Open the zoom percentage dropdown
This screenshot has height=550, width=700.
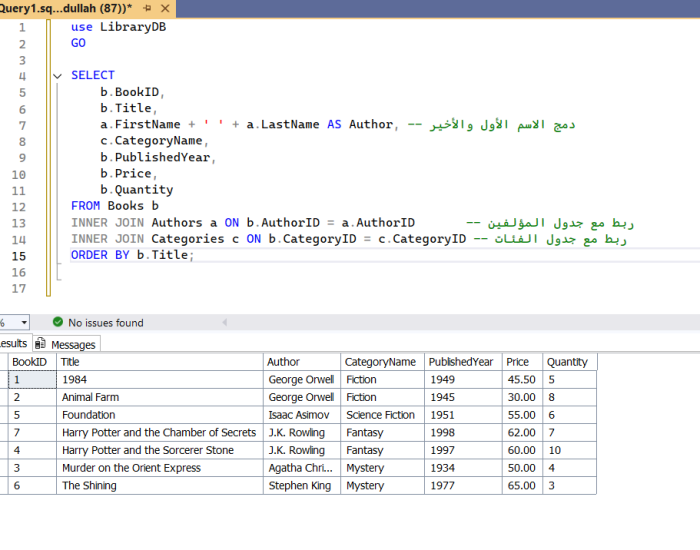(x=24, y=322)
